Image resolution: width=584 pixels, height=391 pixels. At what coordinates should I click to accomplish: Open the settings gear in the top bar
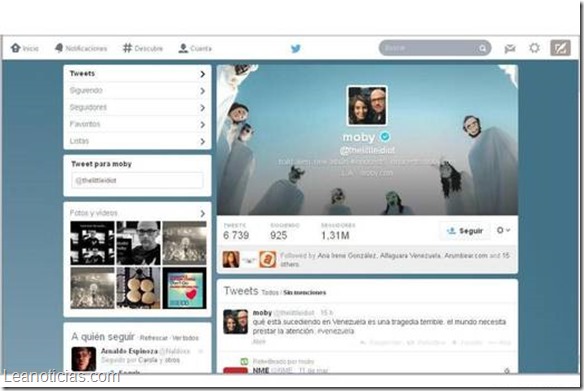pos(534,48)
